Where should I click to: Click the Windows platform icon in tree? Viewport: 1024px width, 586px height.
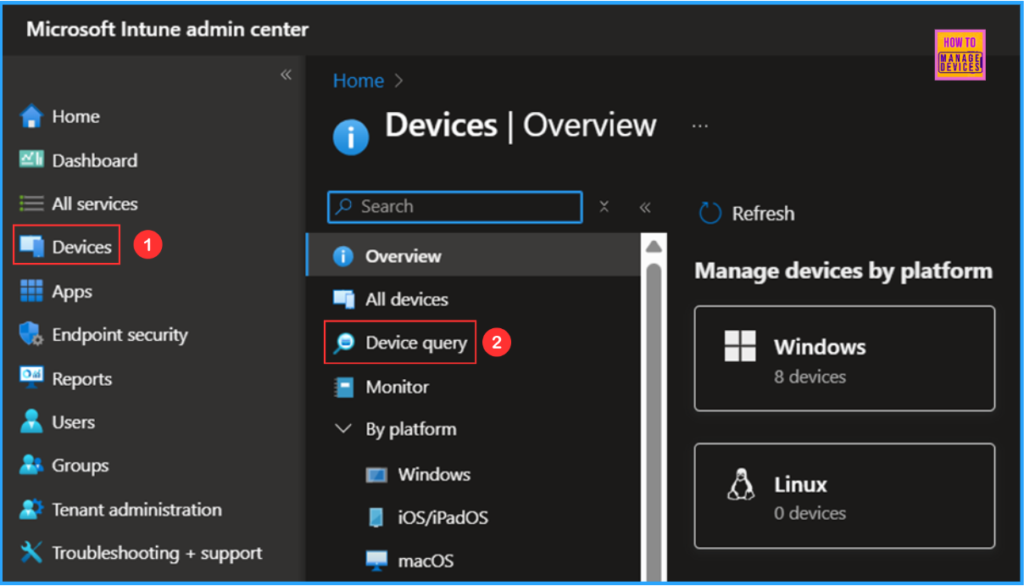pos(376,474)
